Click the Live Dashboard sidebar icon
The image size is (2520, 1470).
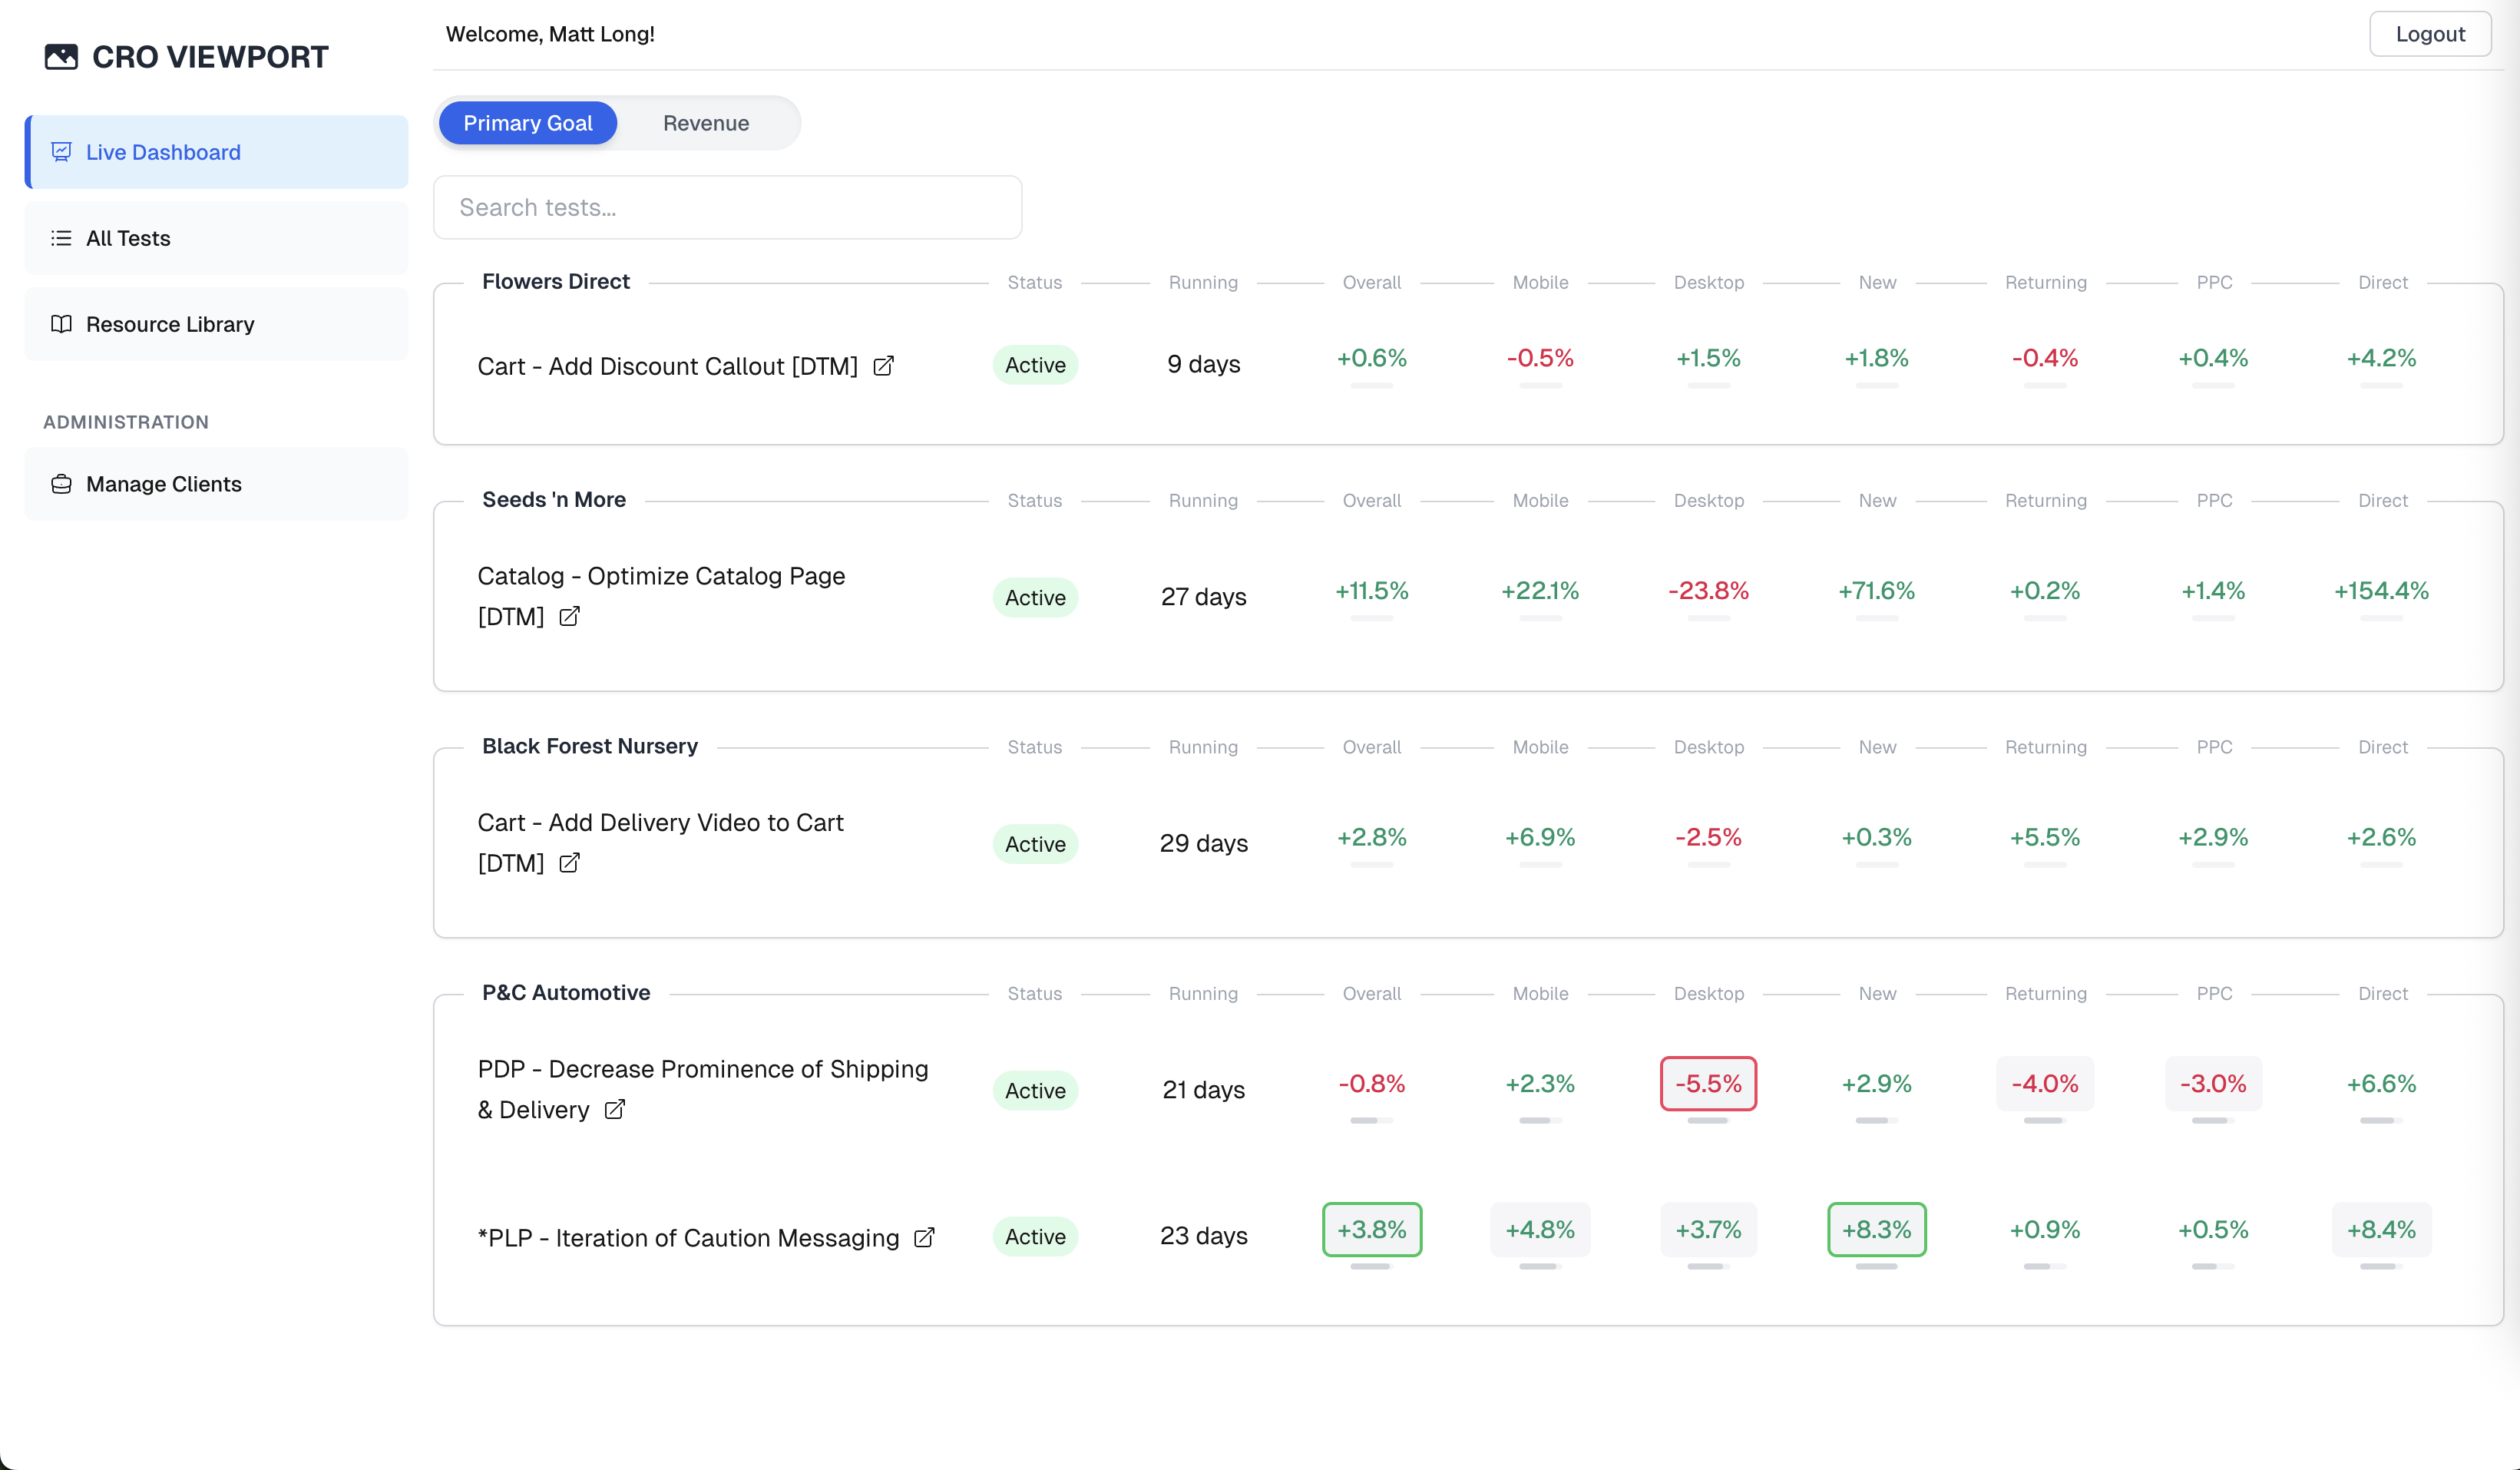pyautogui.click(x=62, y=152)
